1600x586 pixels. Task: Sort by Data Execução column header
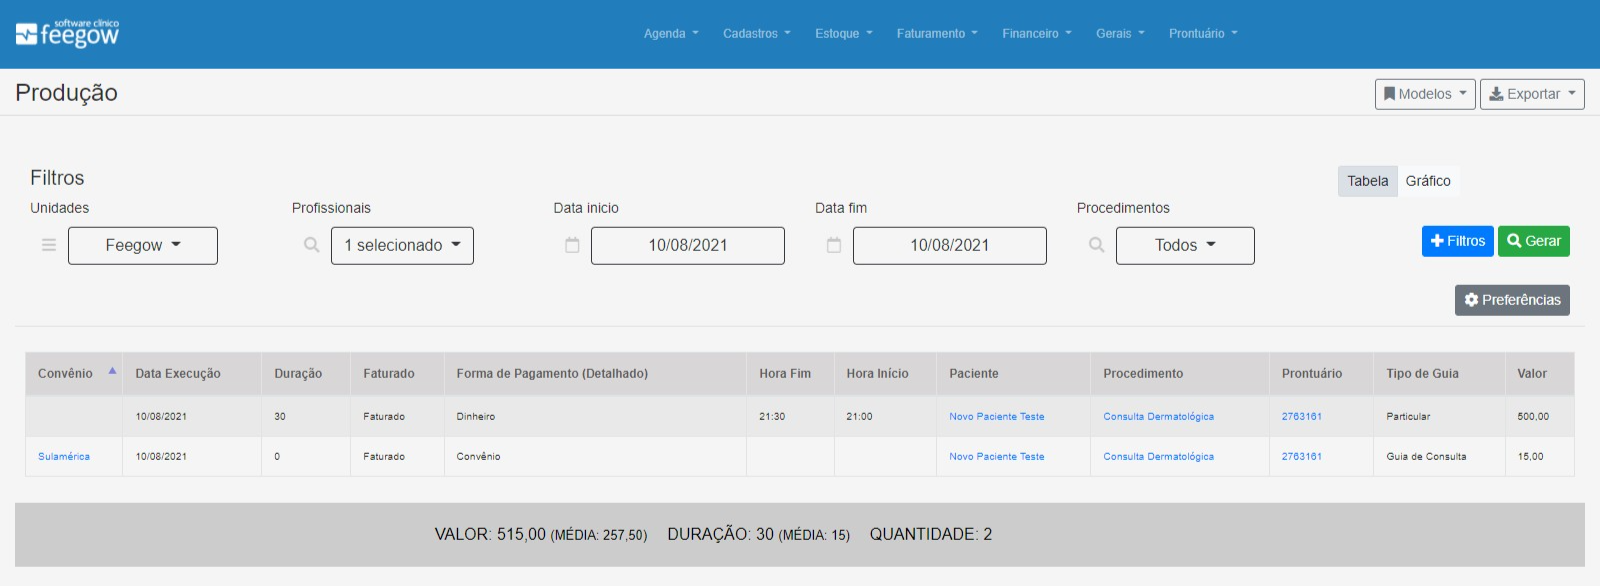pyautogui.click(x=192, y=374)
